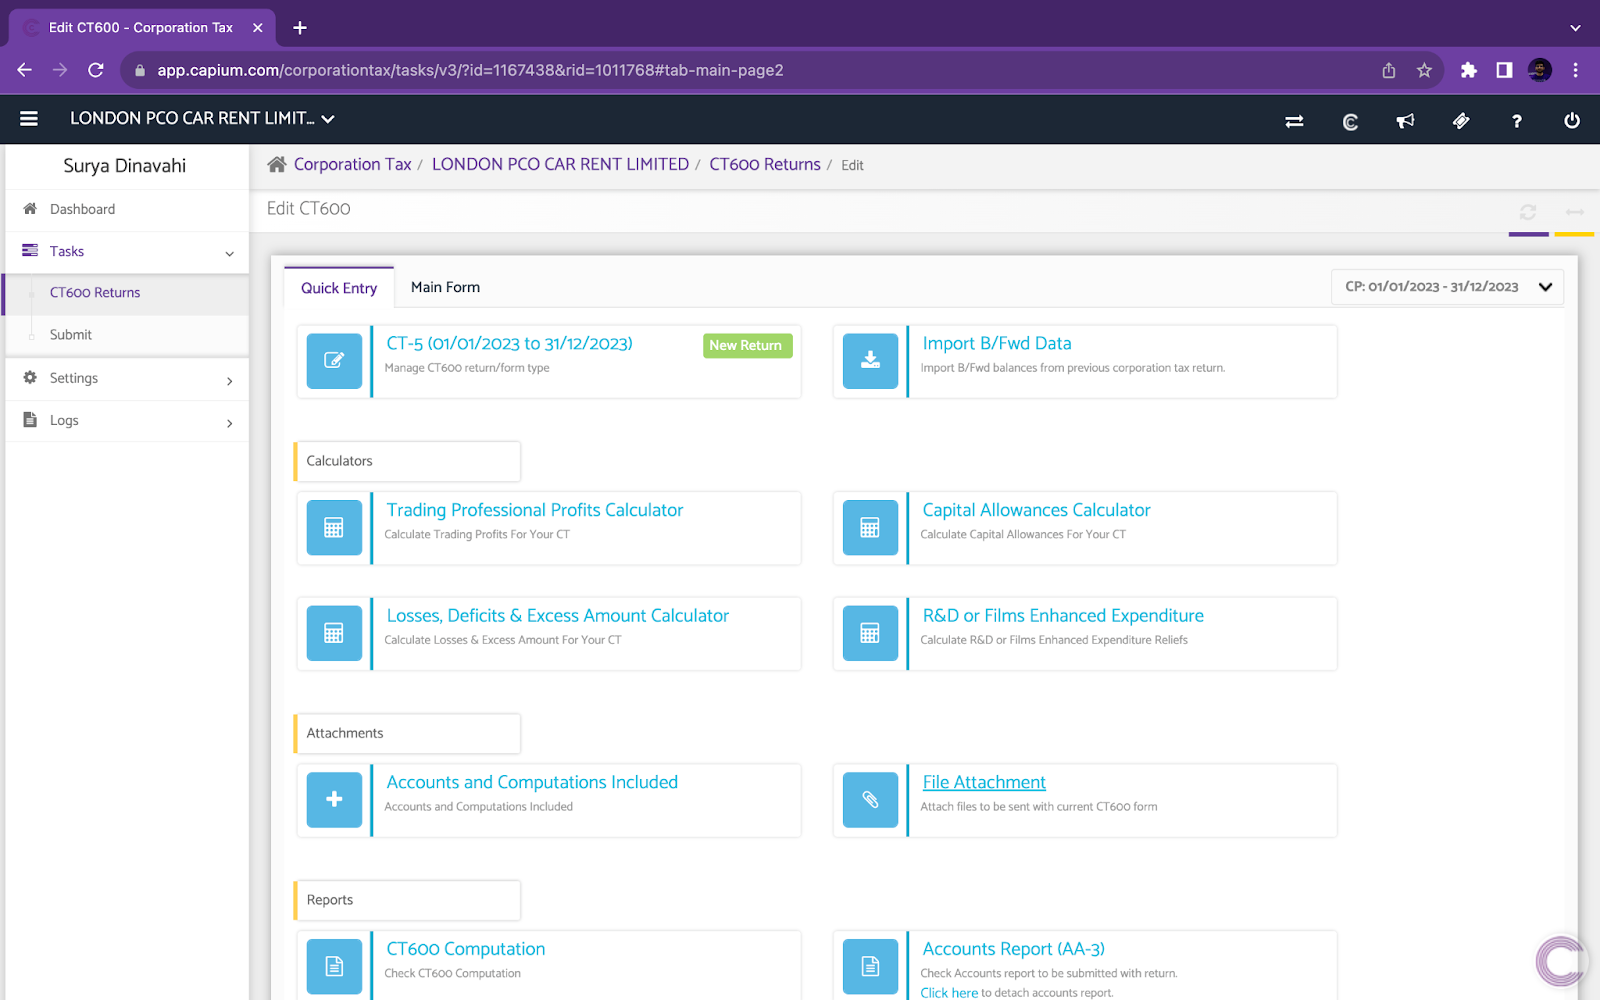Click the ticket icon in header
The image size is (1600, 1000).
[1461, 121]
